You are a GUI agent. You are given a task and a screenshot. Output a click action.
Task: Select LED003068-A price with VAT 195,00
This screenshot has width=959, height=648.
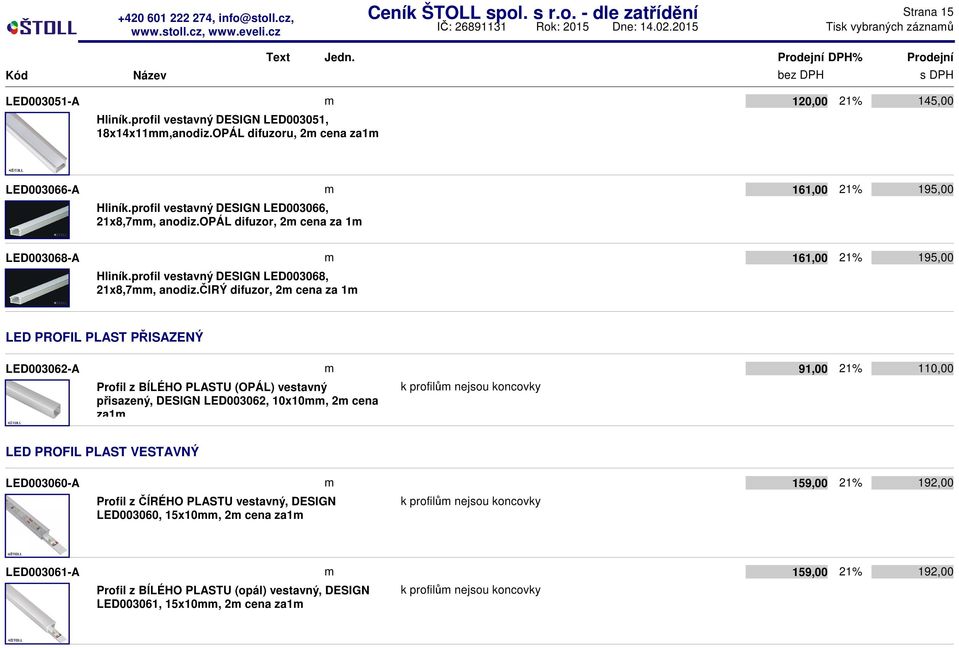point(913,258)
